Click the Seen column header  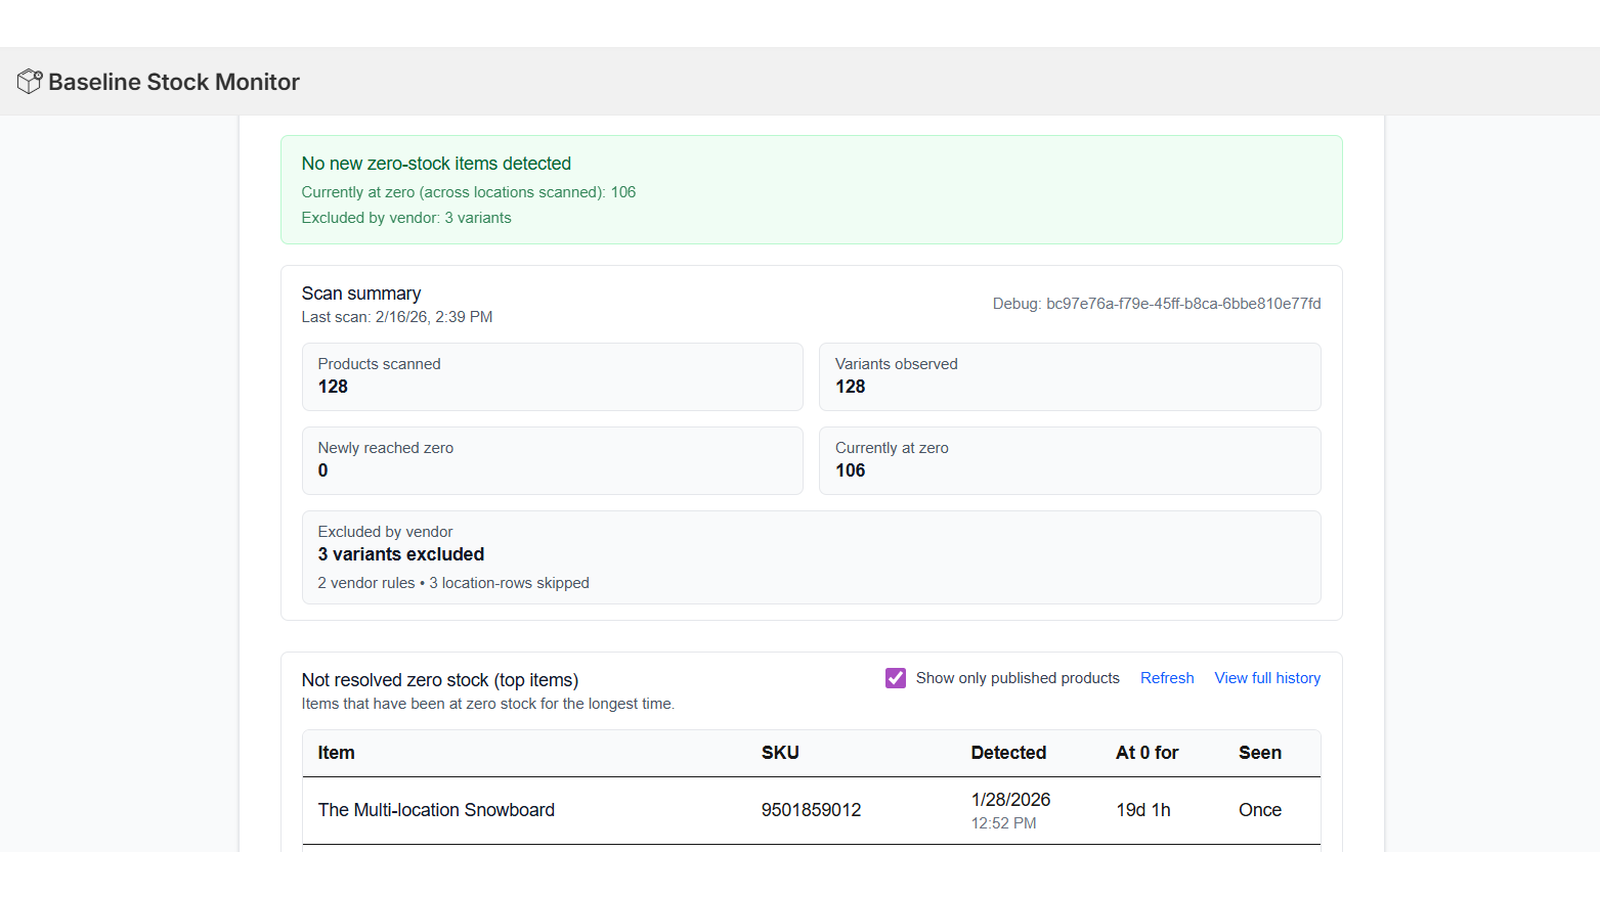point(1259,753)
